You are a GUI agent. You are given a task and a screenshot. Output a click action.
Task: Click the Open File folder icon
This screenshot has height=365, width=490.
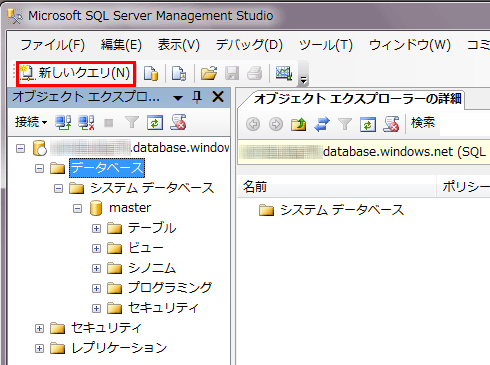point(209,73)
